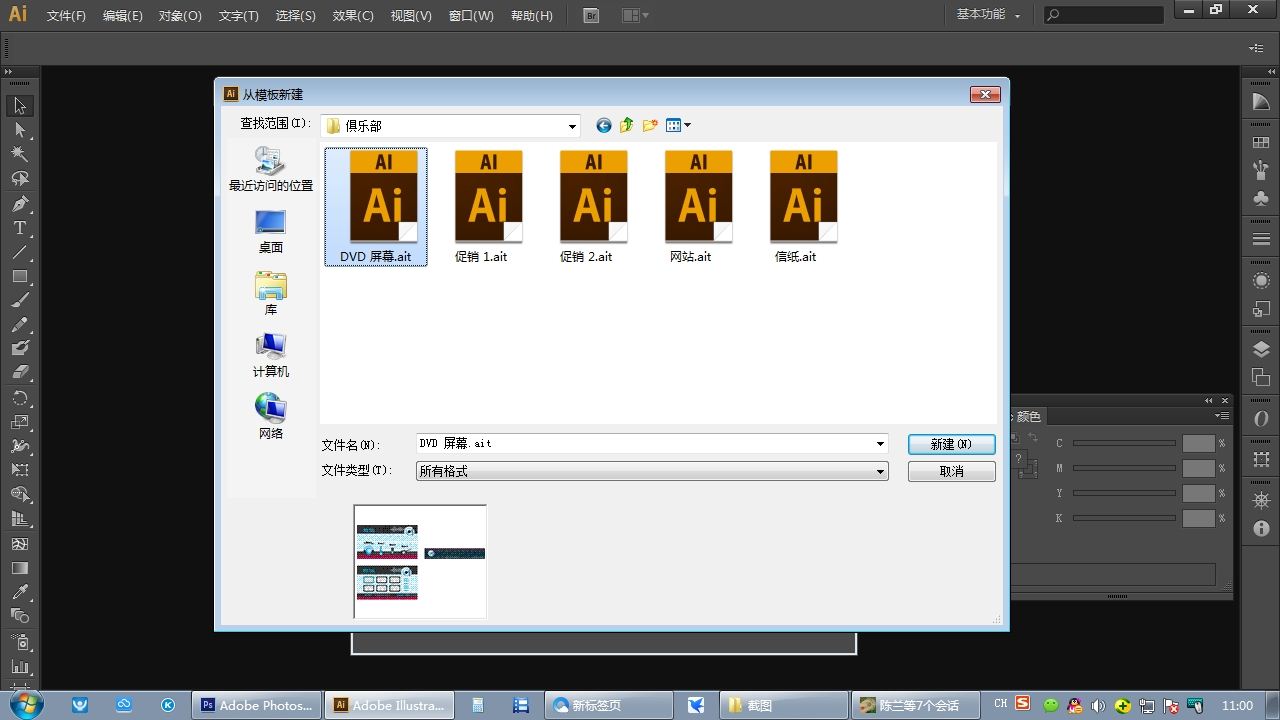Select the Selection tool in Illustrator toolbar

coord(20,105)
